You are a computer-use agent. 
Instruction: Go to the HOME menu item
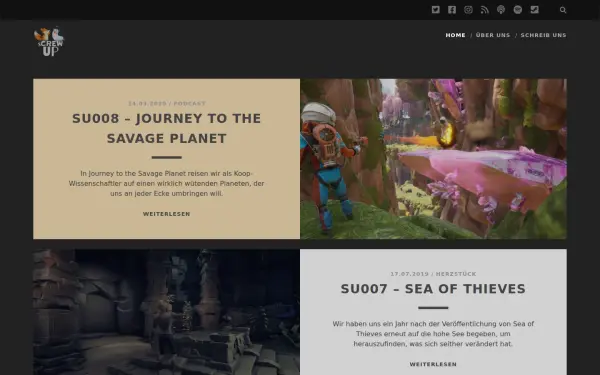coord(455,35)
